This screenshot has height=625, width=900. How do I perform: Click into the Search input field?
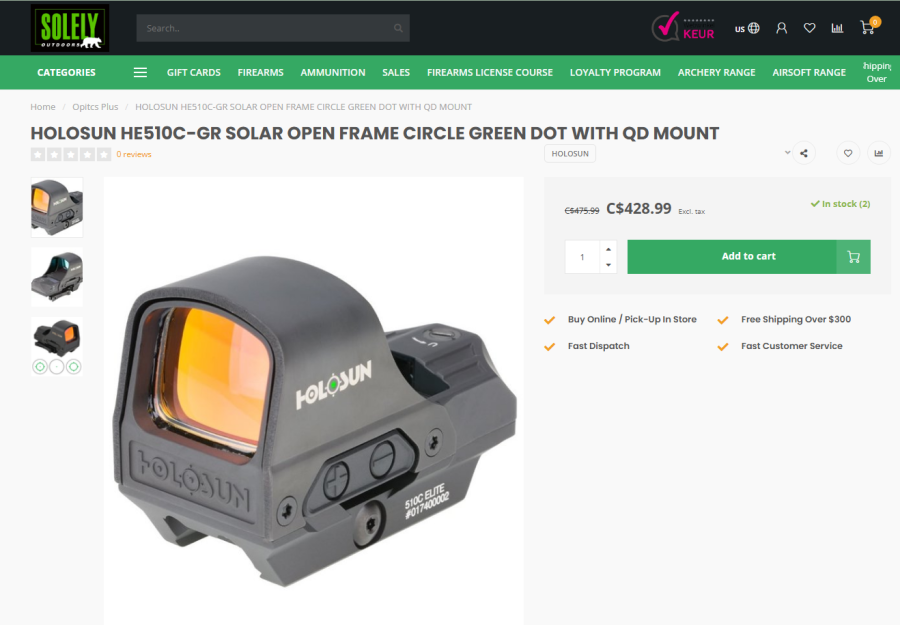(x=265, y=28)
